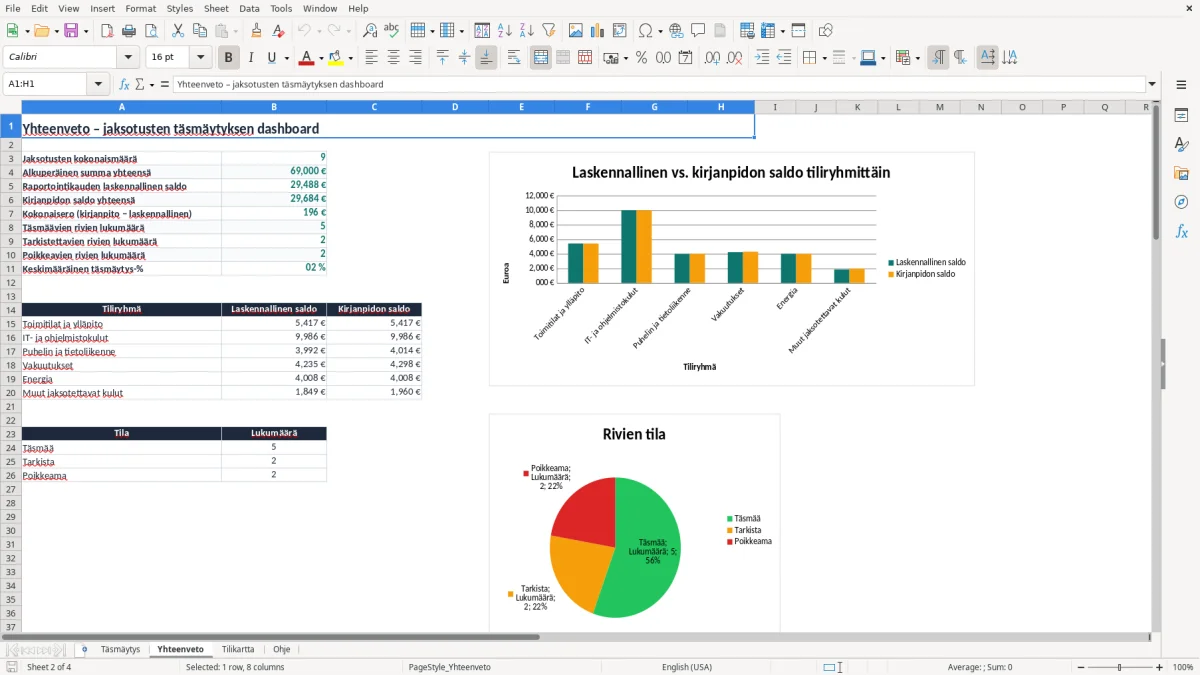Select the Clone Formatting paintbrush
Screen dimensions: 1200x675
click(256, 31)
